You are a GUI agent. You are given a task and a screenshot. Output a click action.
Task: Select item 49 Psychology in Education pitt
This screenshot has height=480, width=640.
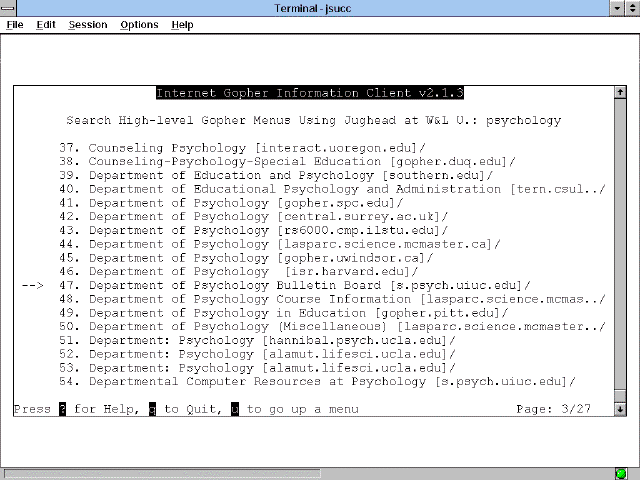283,313
